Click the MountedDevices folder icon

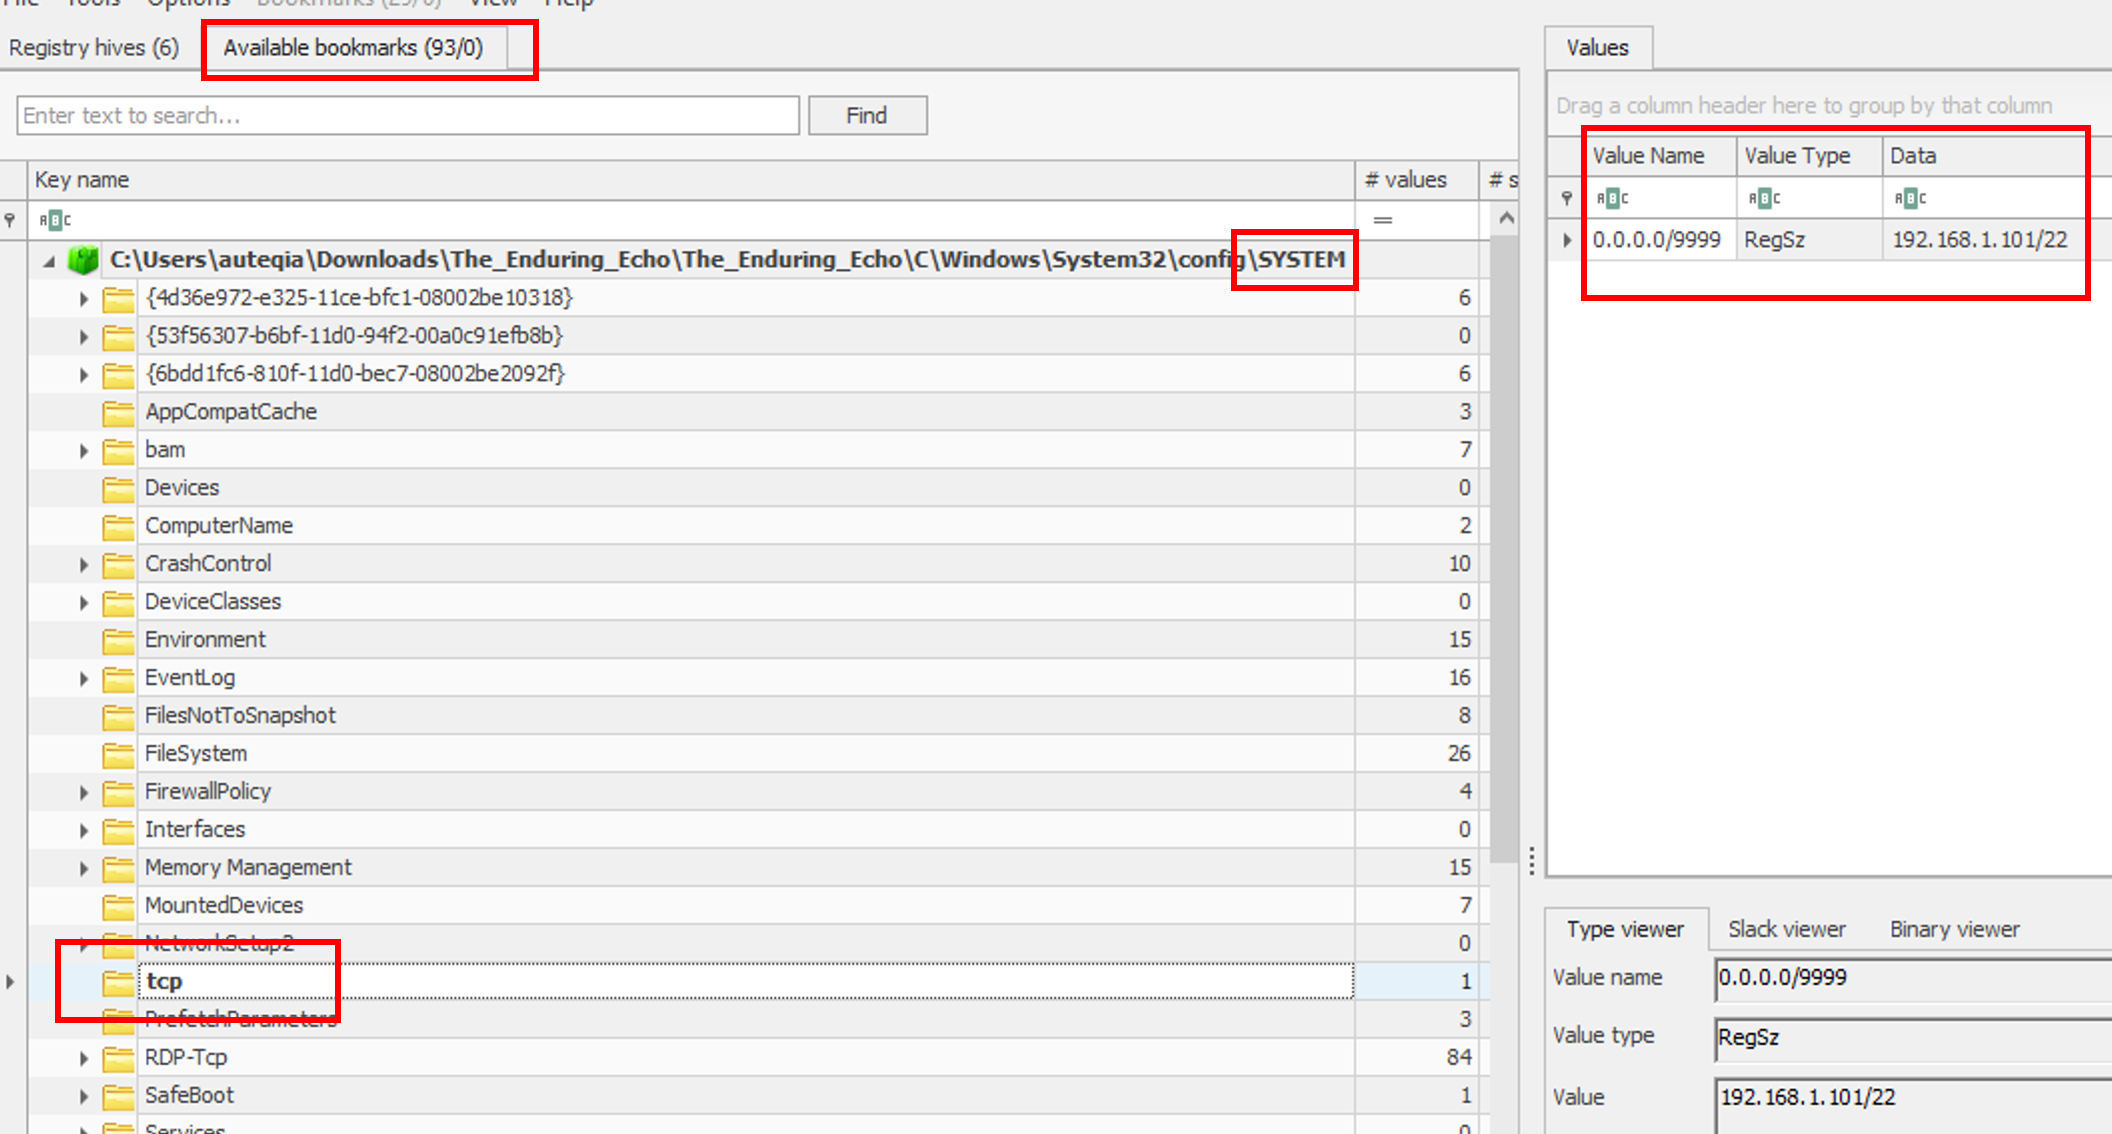(x=118, y=906)
